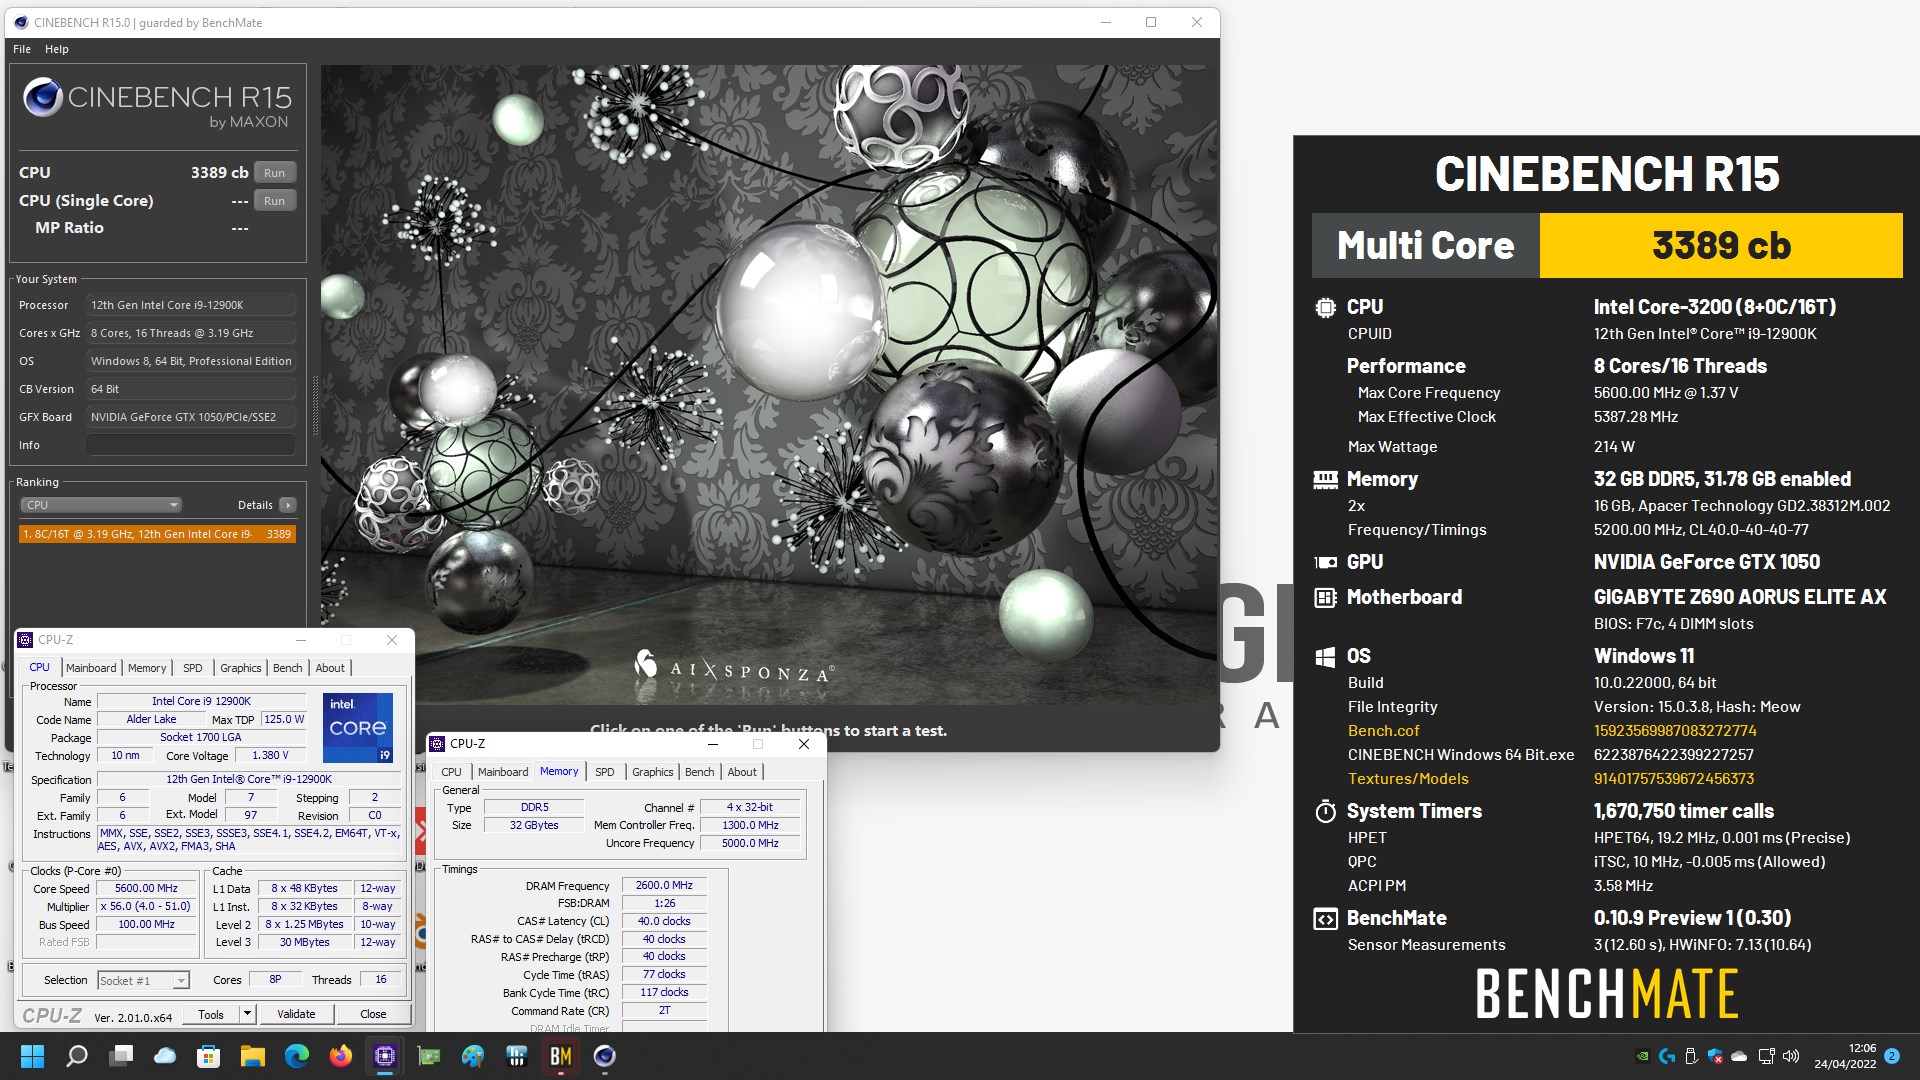Click the 3389 cb score in the BenchMate panel
Screen dimensions: 1920x1080
(1720, 245)
